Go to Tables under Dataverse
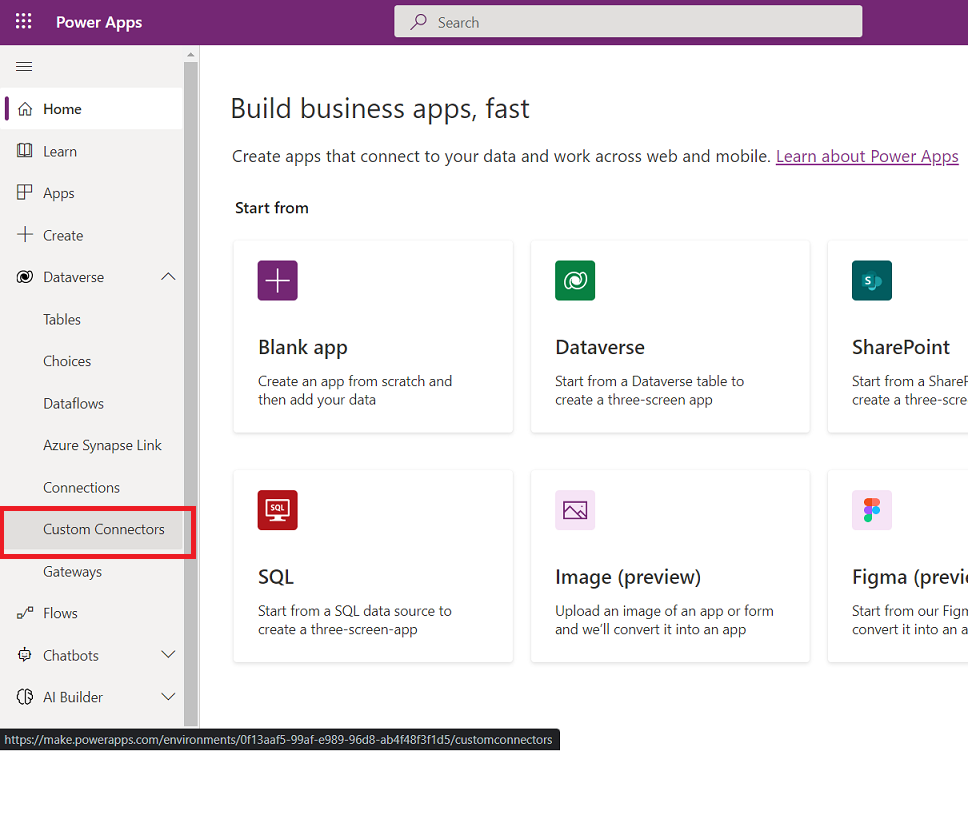Image resolution: width=968 pixels, height=823 pixels. [62, 320]
